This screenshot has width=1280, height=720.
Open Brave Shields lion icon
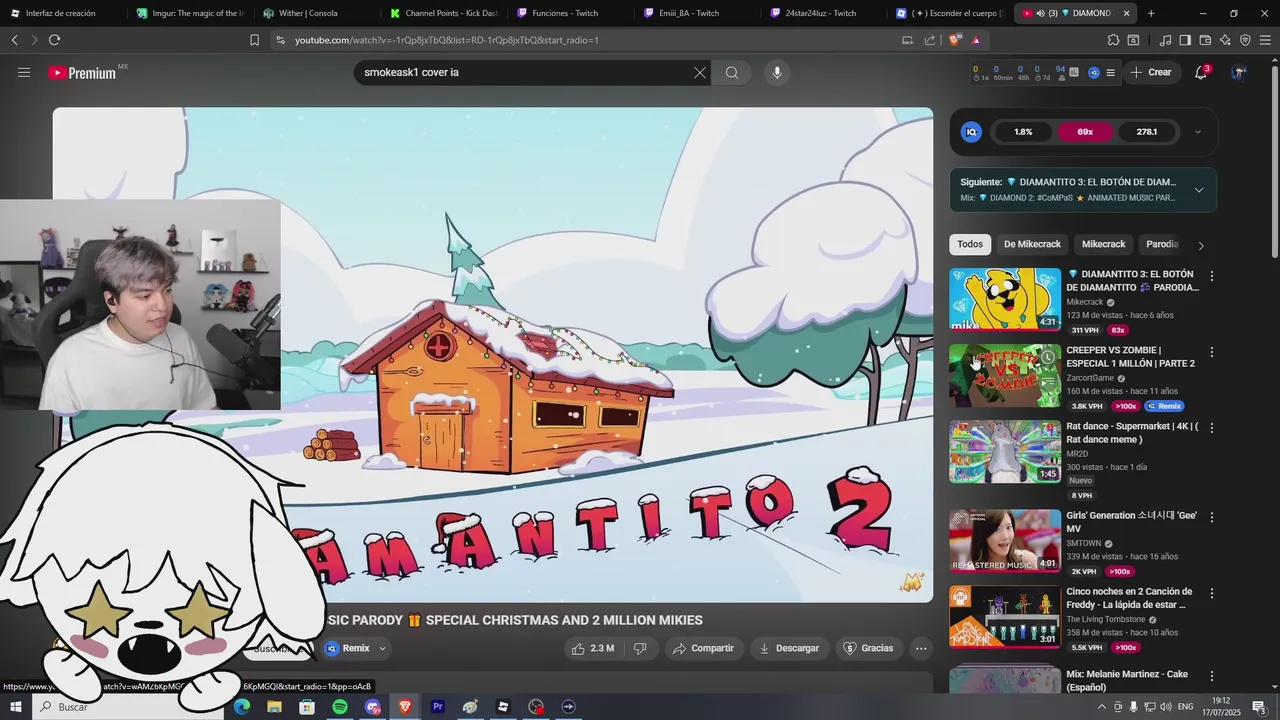pyautogui.click(x=954, y=40)
